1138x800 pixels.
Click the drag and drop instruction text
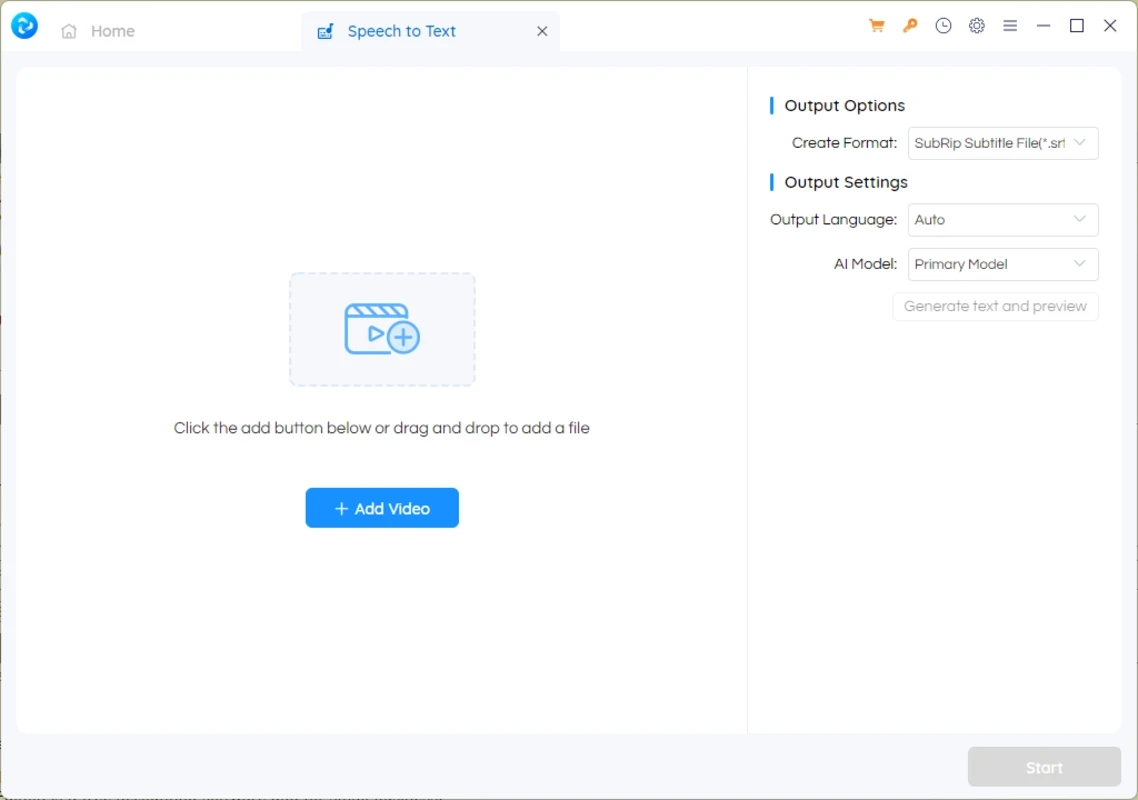[381, 428]
